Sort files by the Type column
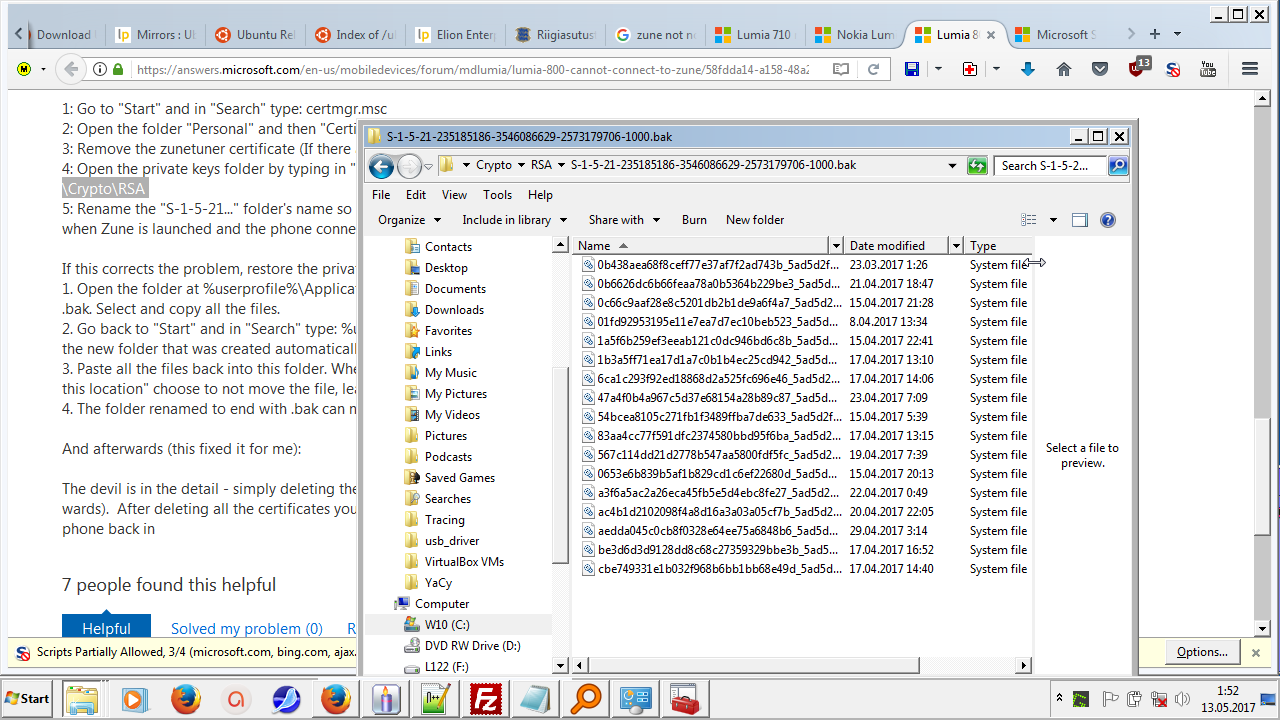1280x720 pixels. point(999,246)
